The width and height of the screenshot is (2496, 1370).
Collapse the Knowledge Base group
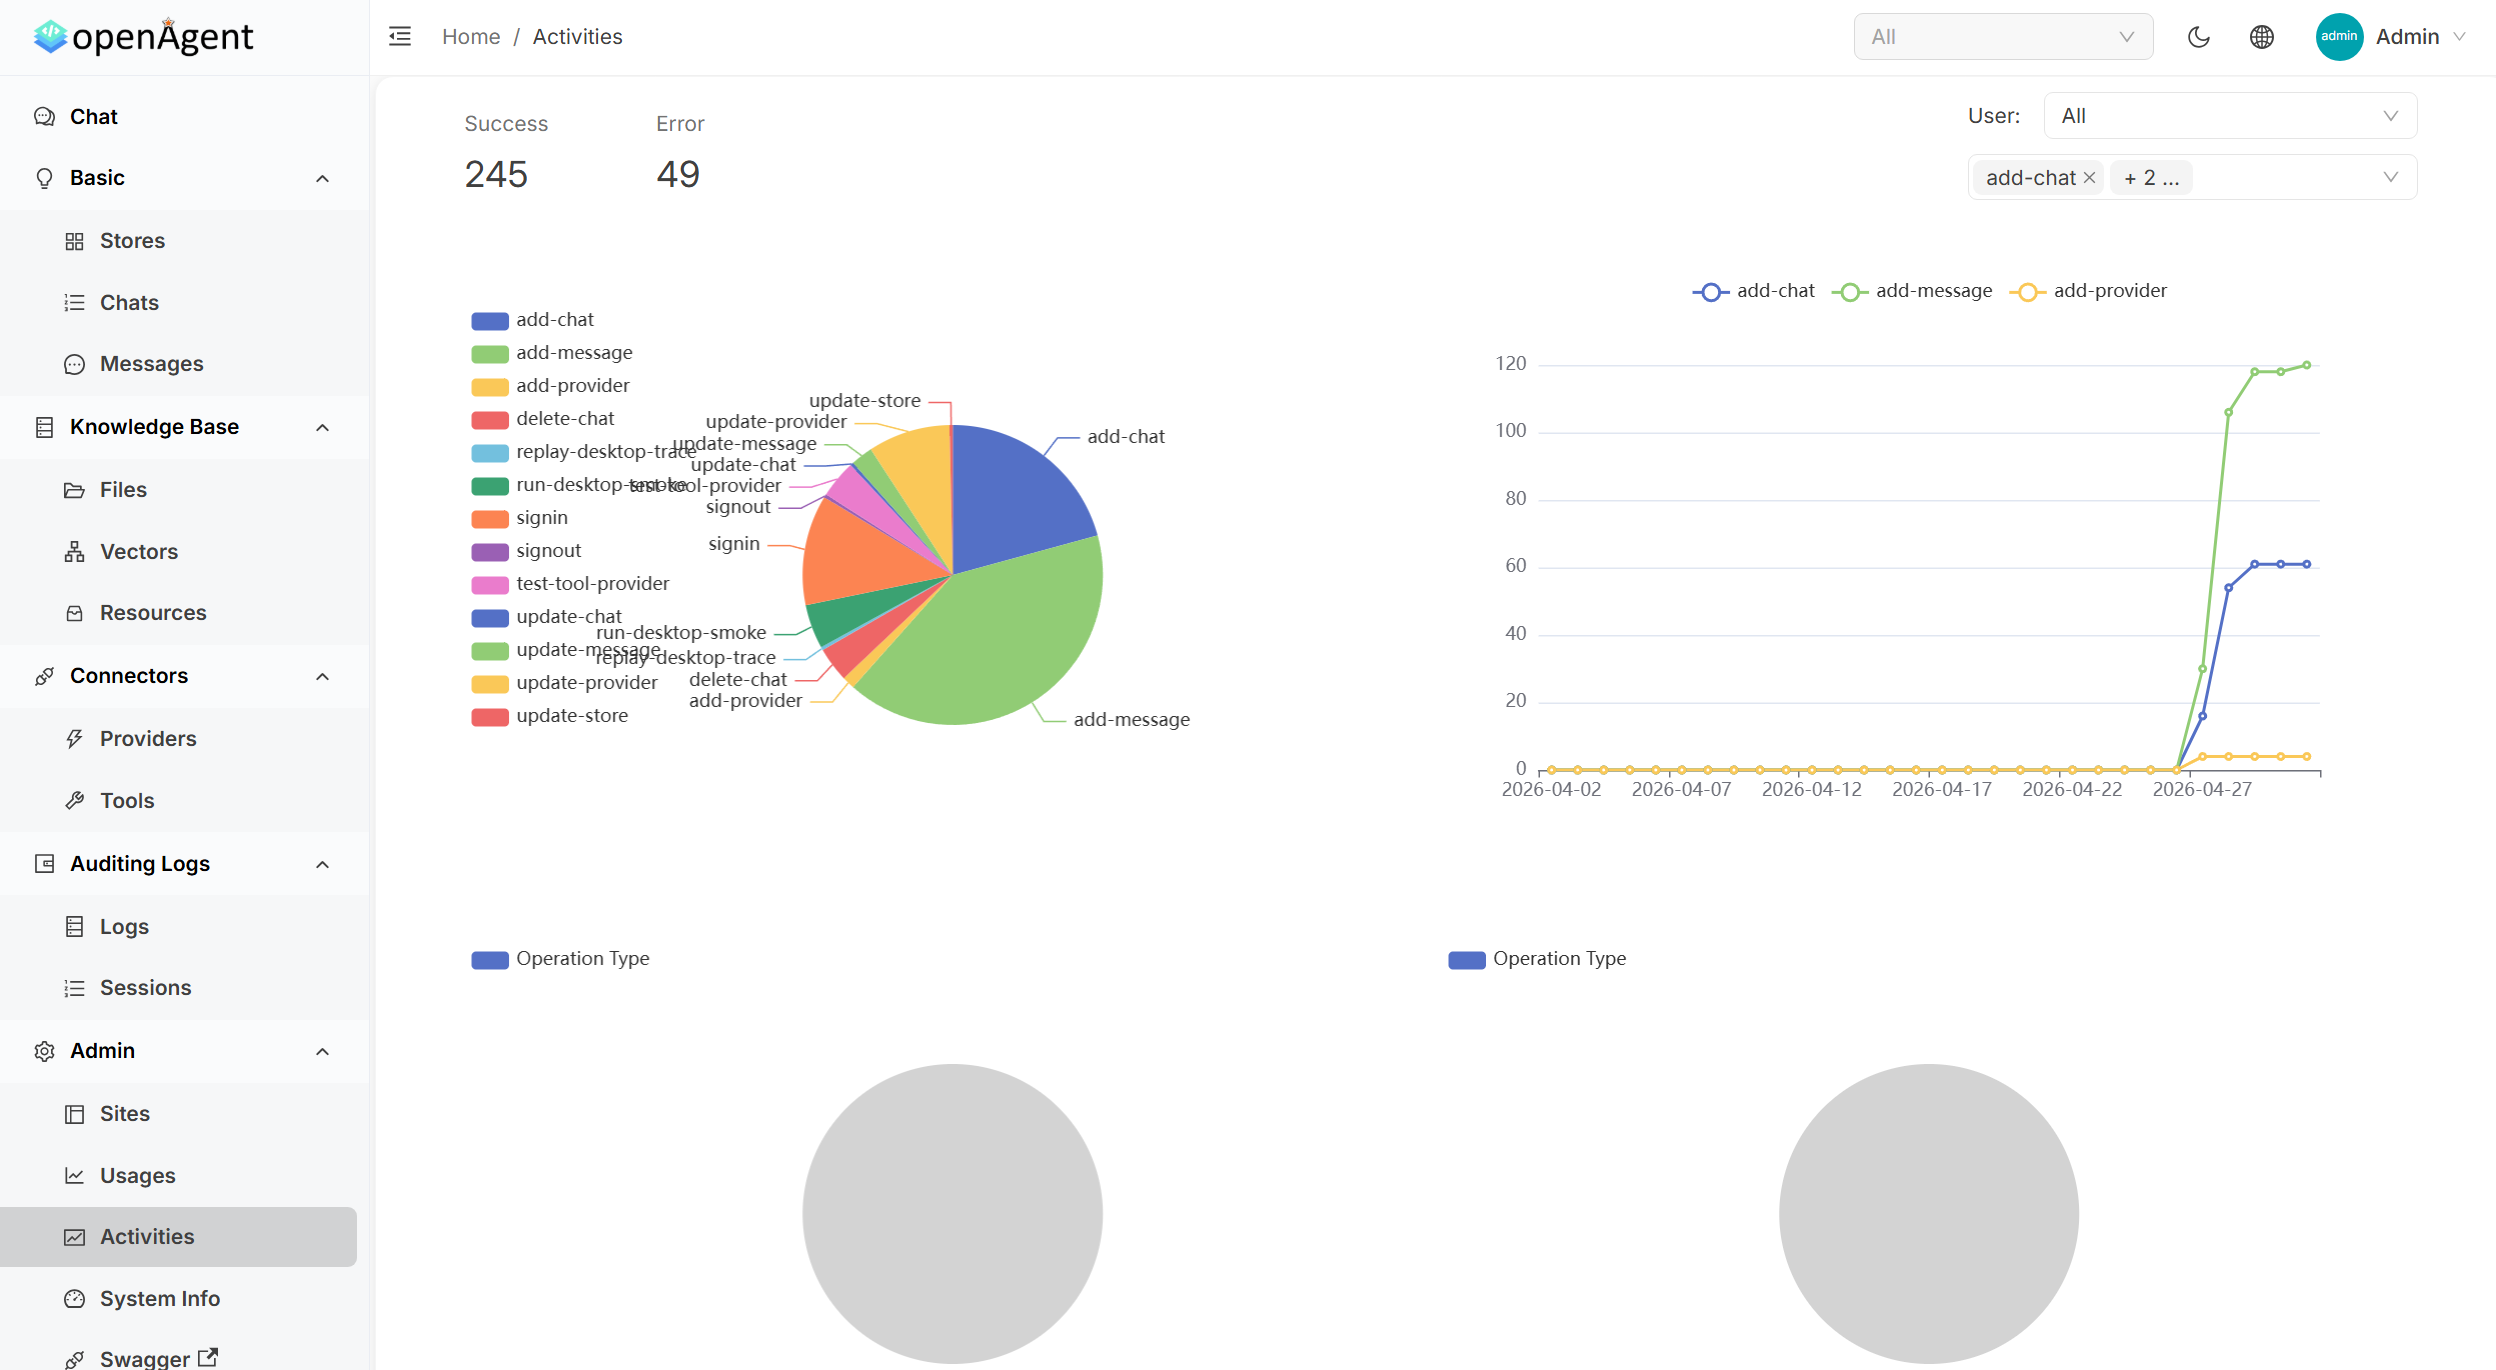coord(322,428)
